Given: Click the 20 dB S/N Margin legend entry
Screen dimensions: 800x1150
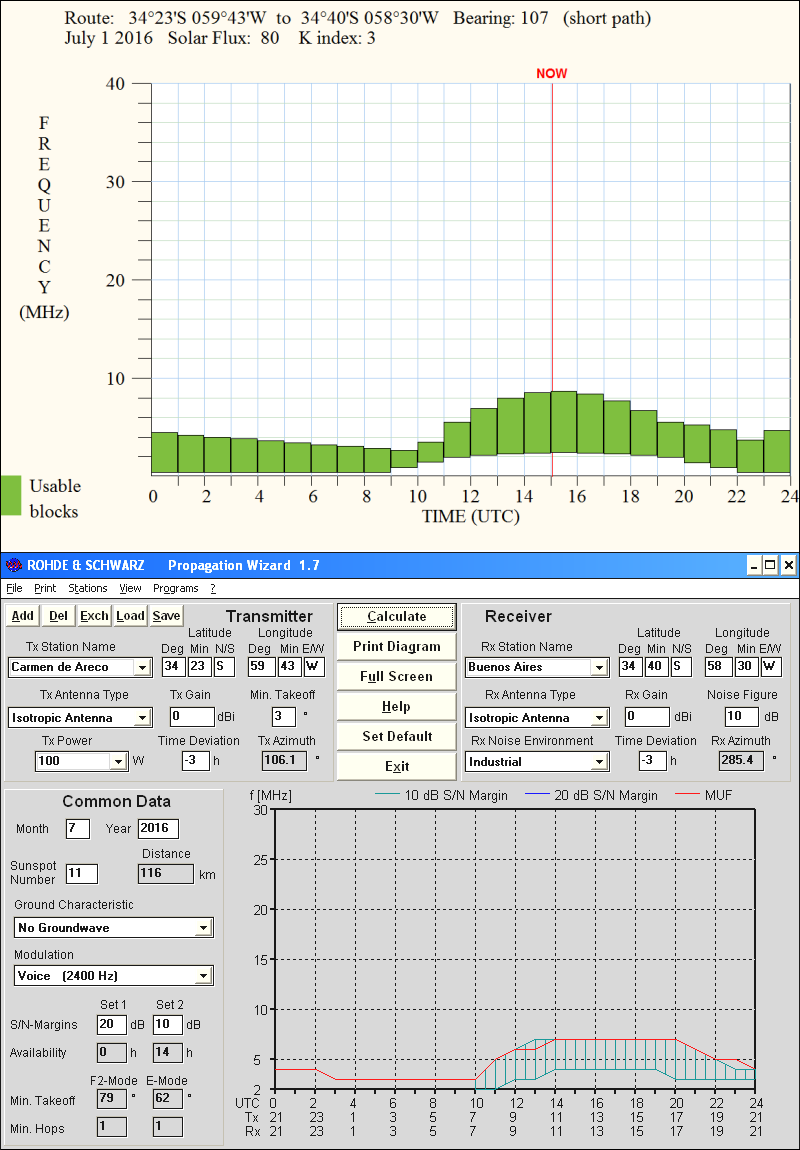Looking at the screenshot, I should click(x=592, y=795).
